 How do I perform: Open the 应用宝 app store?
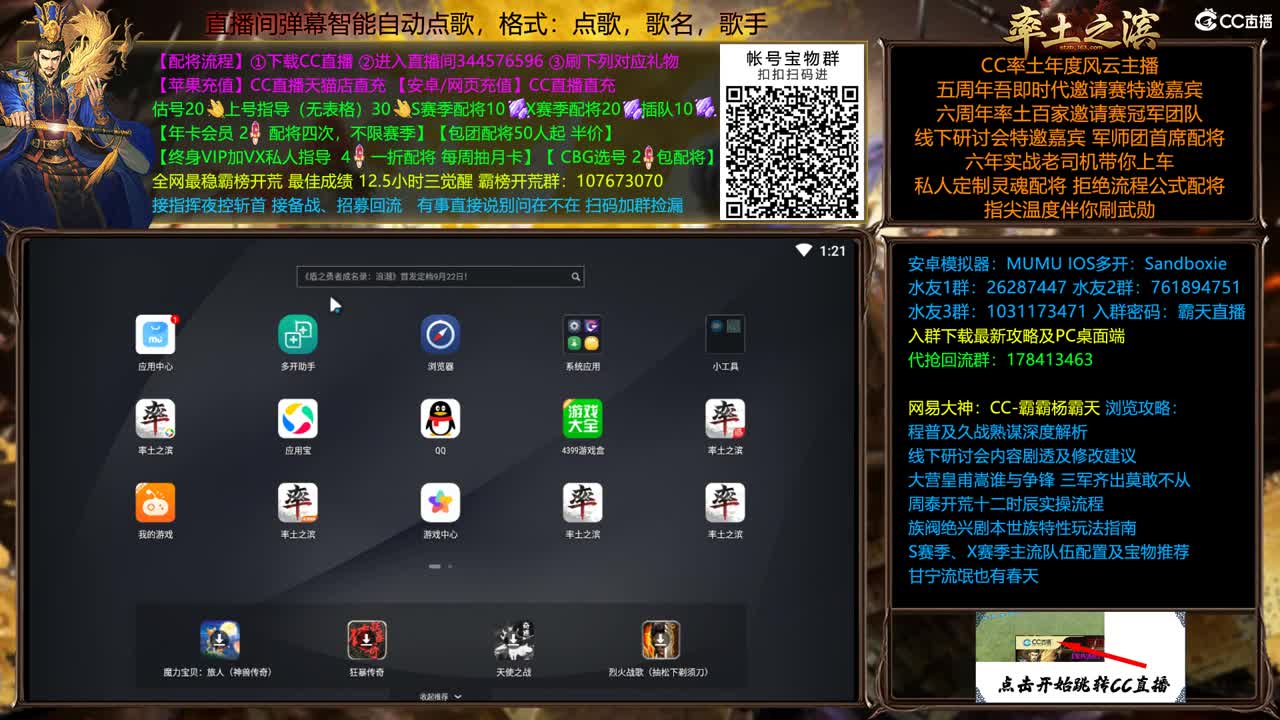point(298,419)
